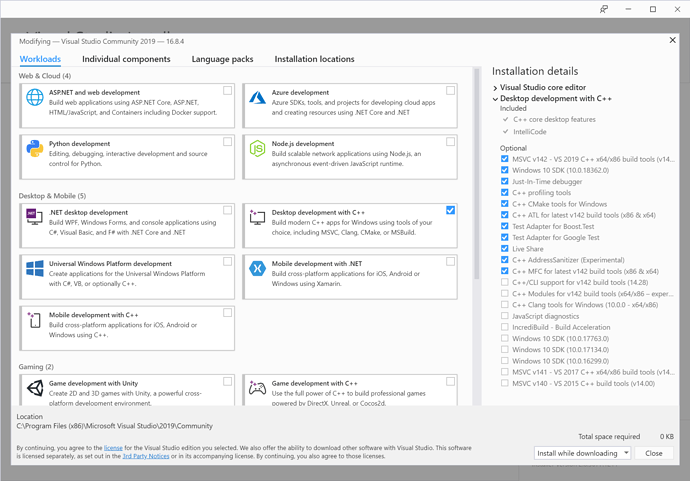Click the Desktop development with C++ monitor icon

click(x=257, y=217)
